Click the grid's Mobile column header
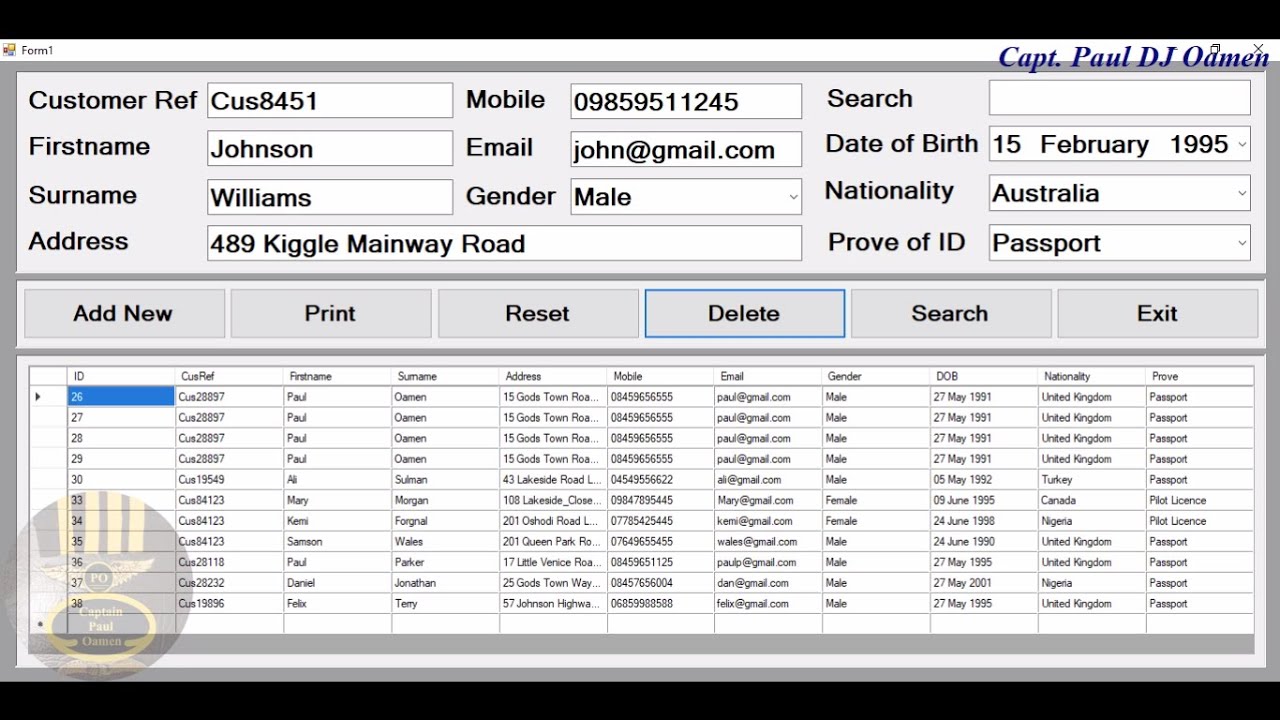 click(x=661, y=376)
